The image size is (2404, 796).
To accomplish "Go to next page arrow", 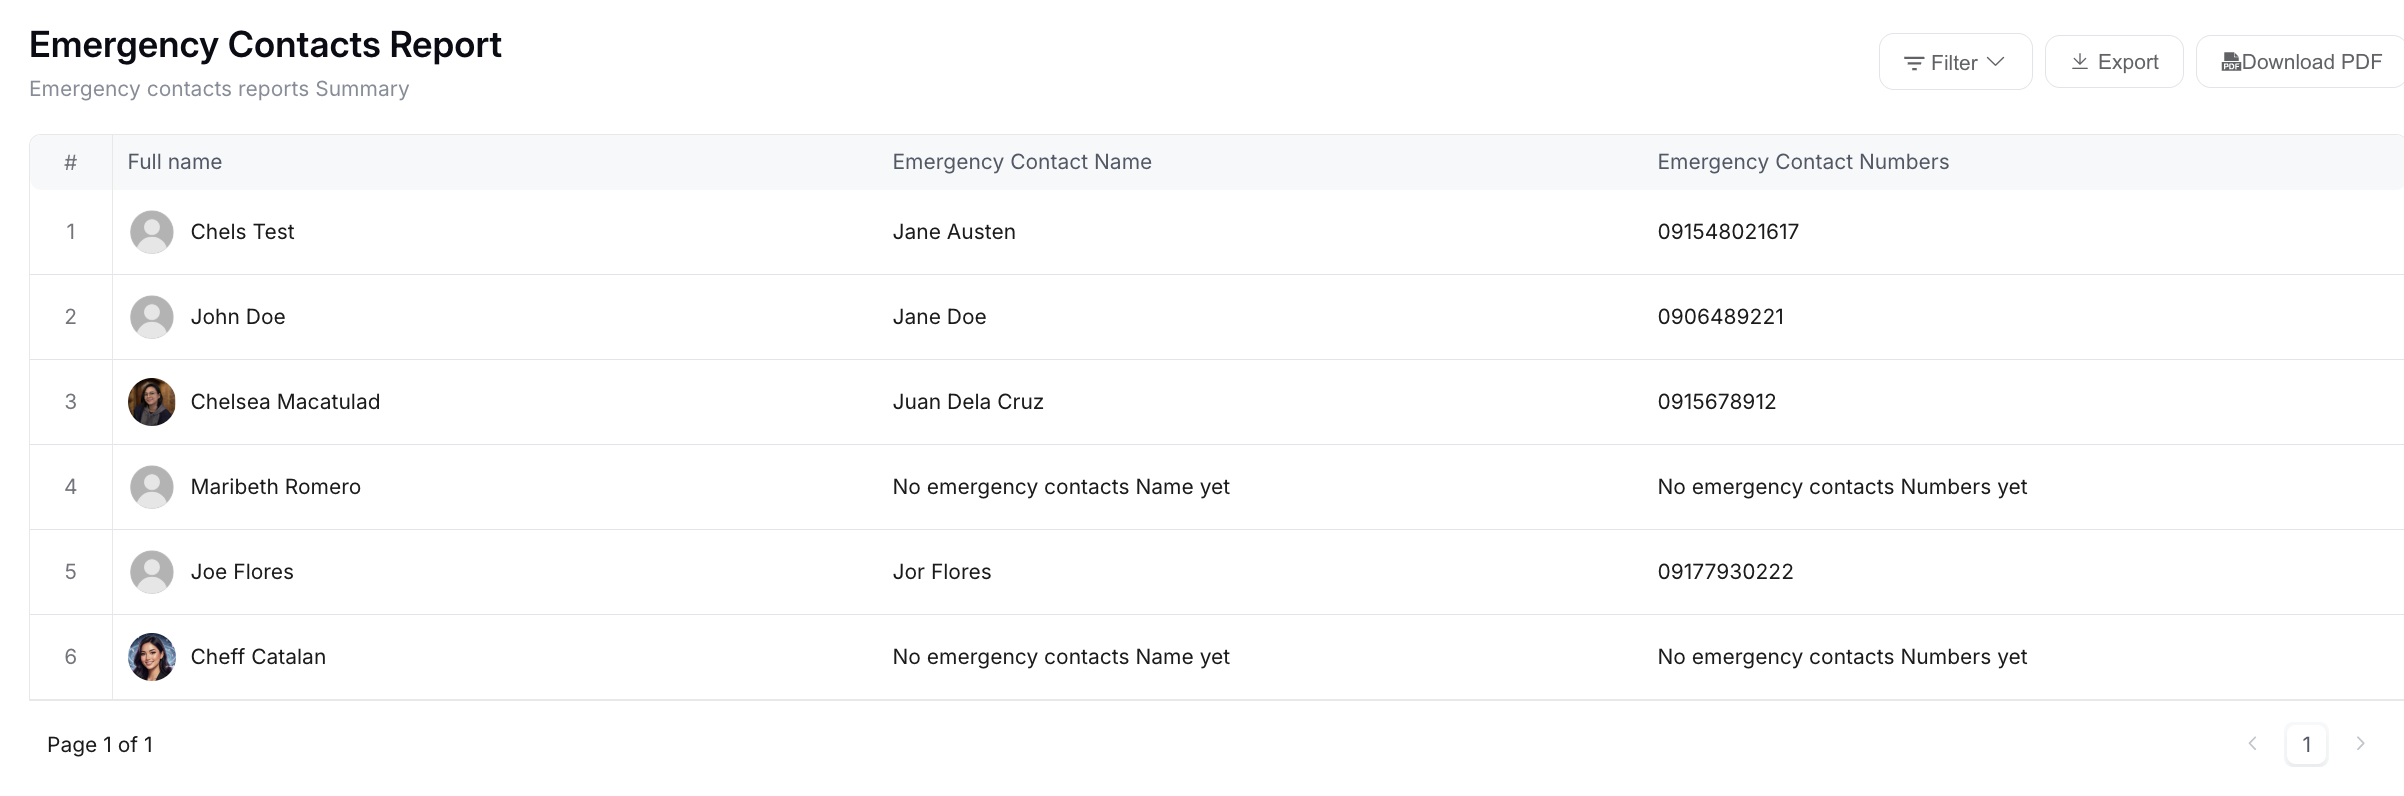I will click(2360, 744).
